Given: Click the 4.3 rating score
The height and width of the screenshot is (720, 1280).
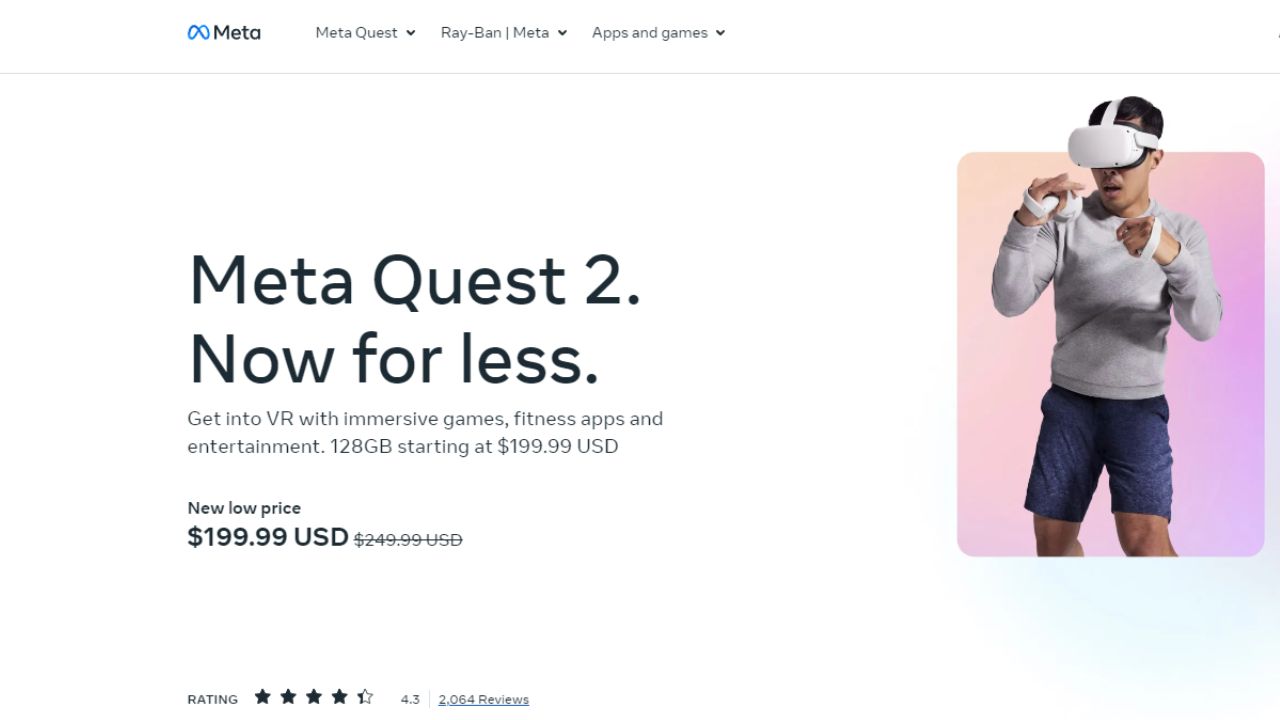Looking at the screenshot, I should 410,699.
